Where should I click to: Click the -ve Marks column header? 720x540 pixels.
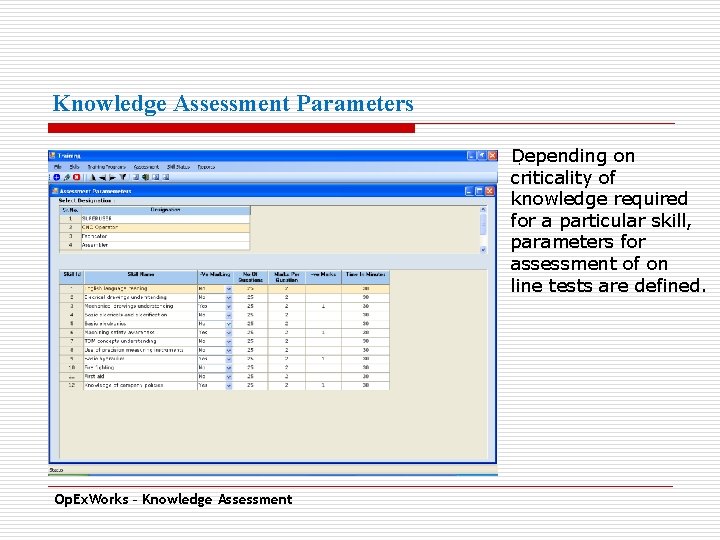[x=323, y=277]
